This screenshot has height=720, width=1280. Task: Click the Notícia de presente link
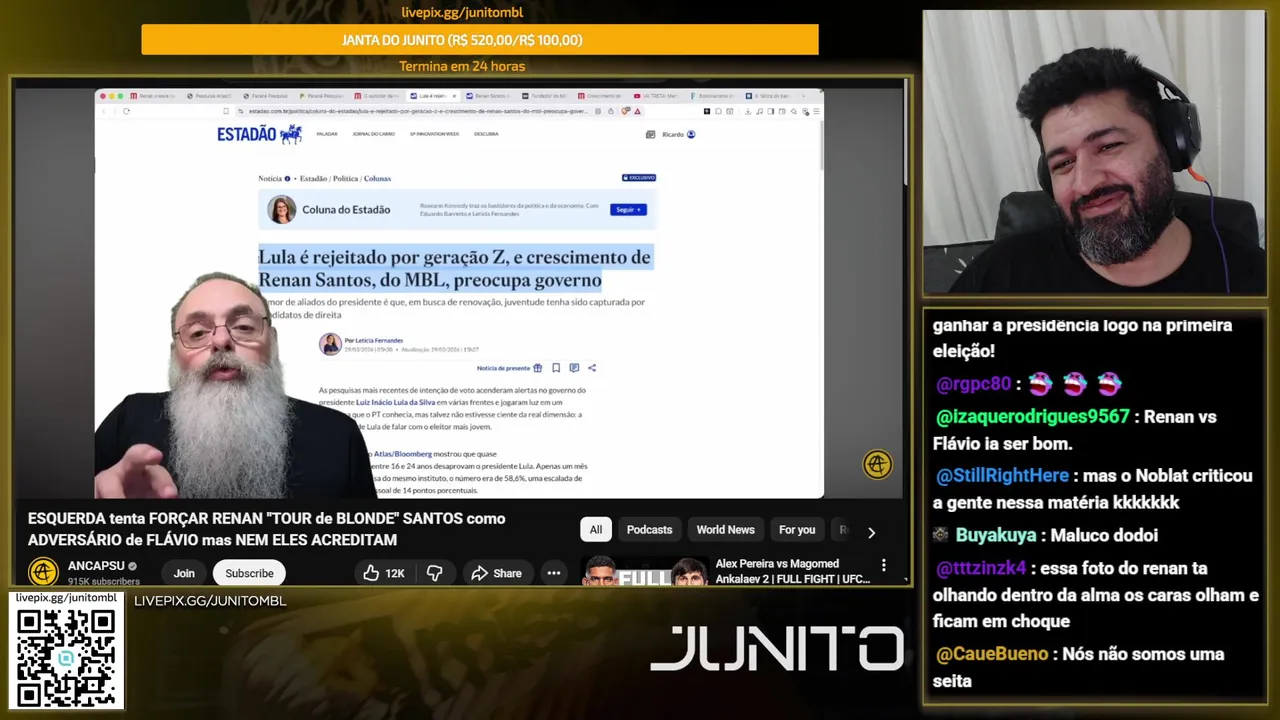(x=504, y=368)
